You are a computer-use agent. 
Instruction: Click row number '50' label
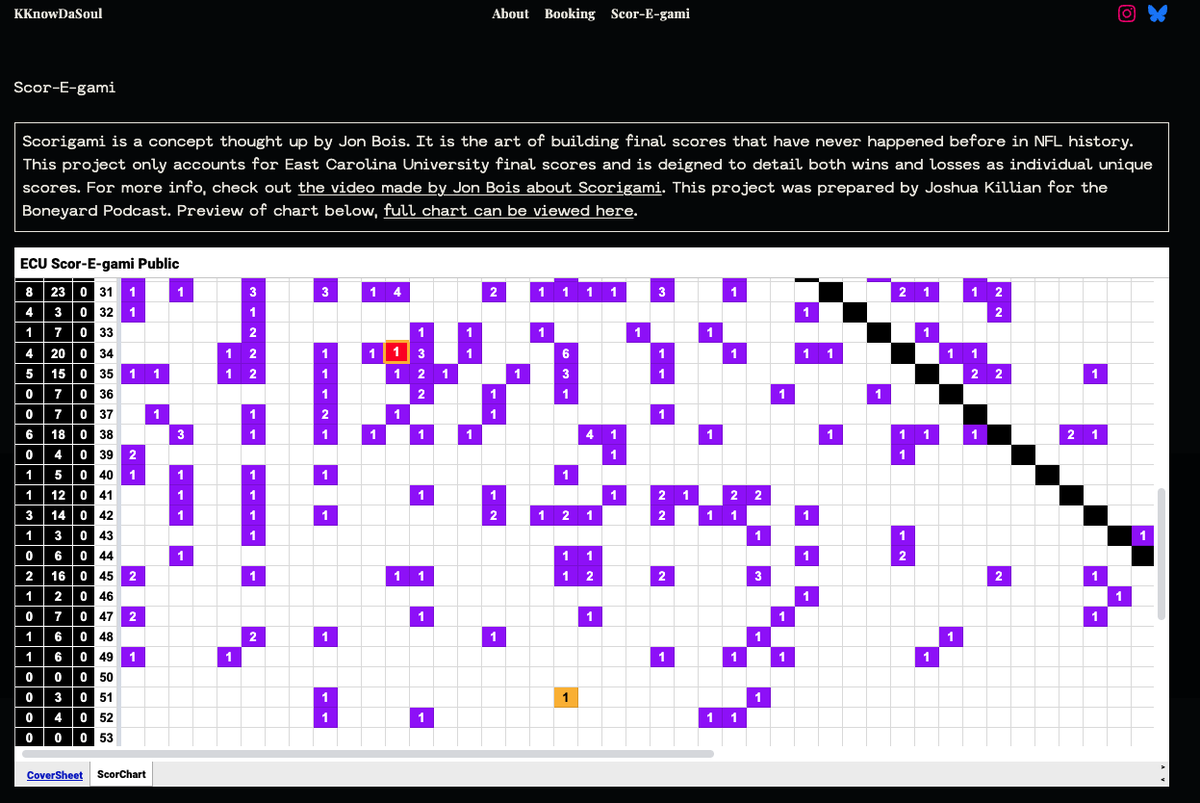pos(107,677)
